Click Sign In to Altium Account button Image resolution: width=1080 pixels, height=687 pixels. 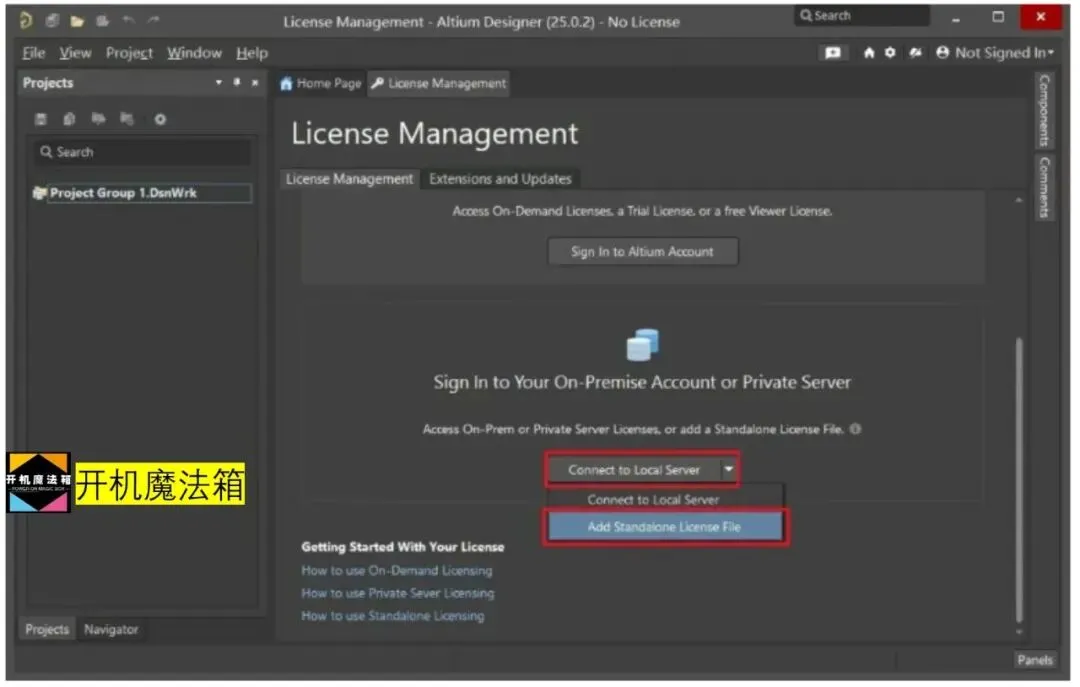tap(643, 252)
